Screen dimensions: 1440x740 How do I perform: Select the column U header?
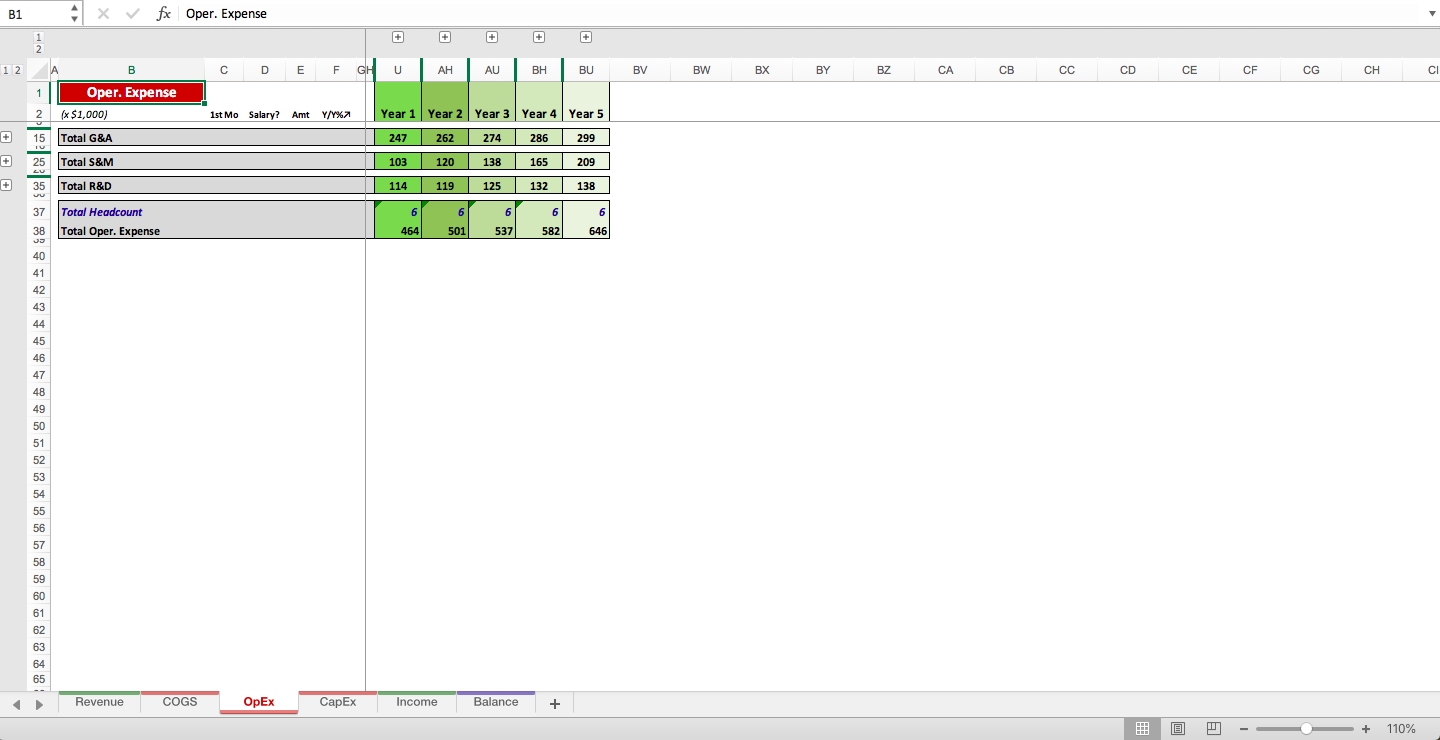point(398,70)
